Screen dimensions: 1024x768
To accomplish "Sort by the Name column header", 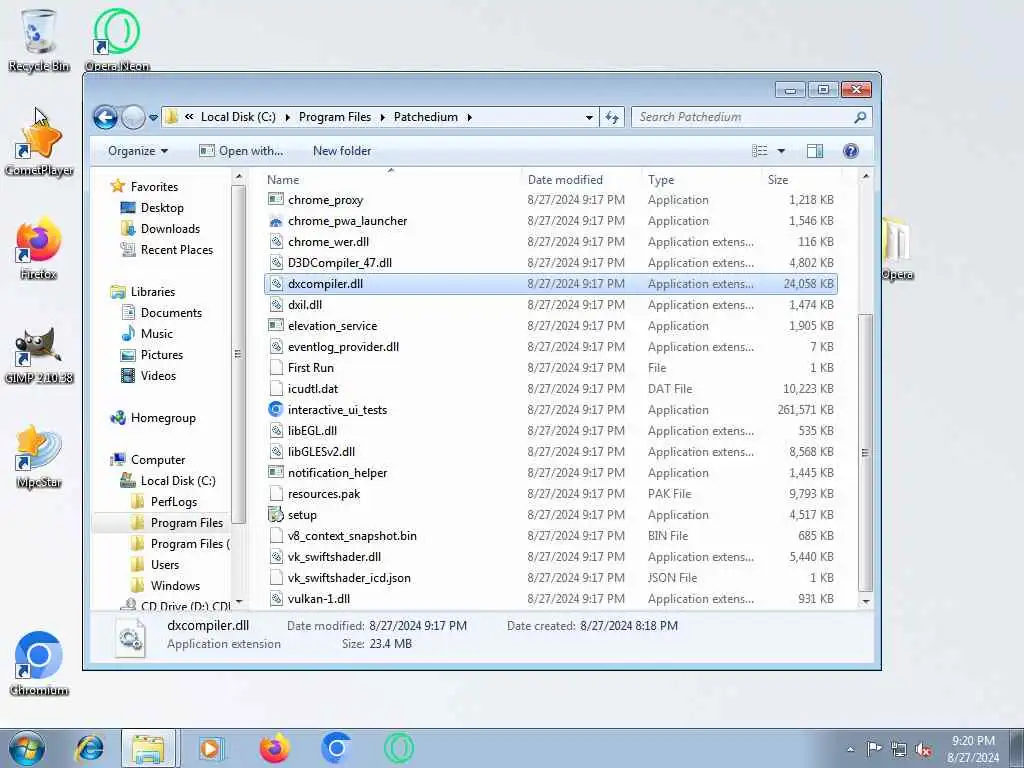I will tap(391, 180).
